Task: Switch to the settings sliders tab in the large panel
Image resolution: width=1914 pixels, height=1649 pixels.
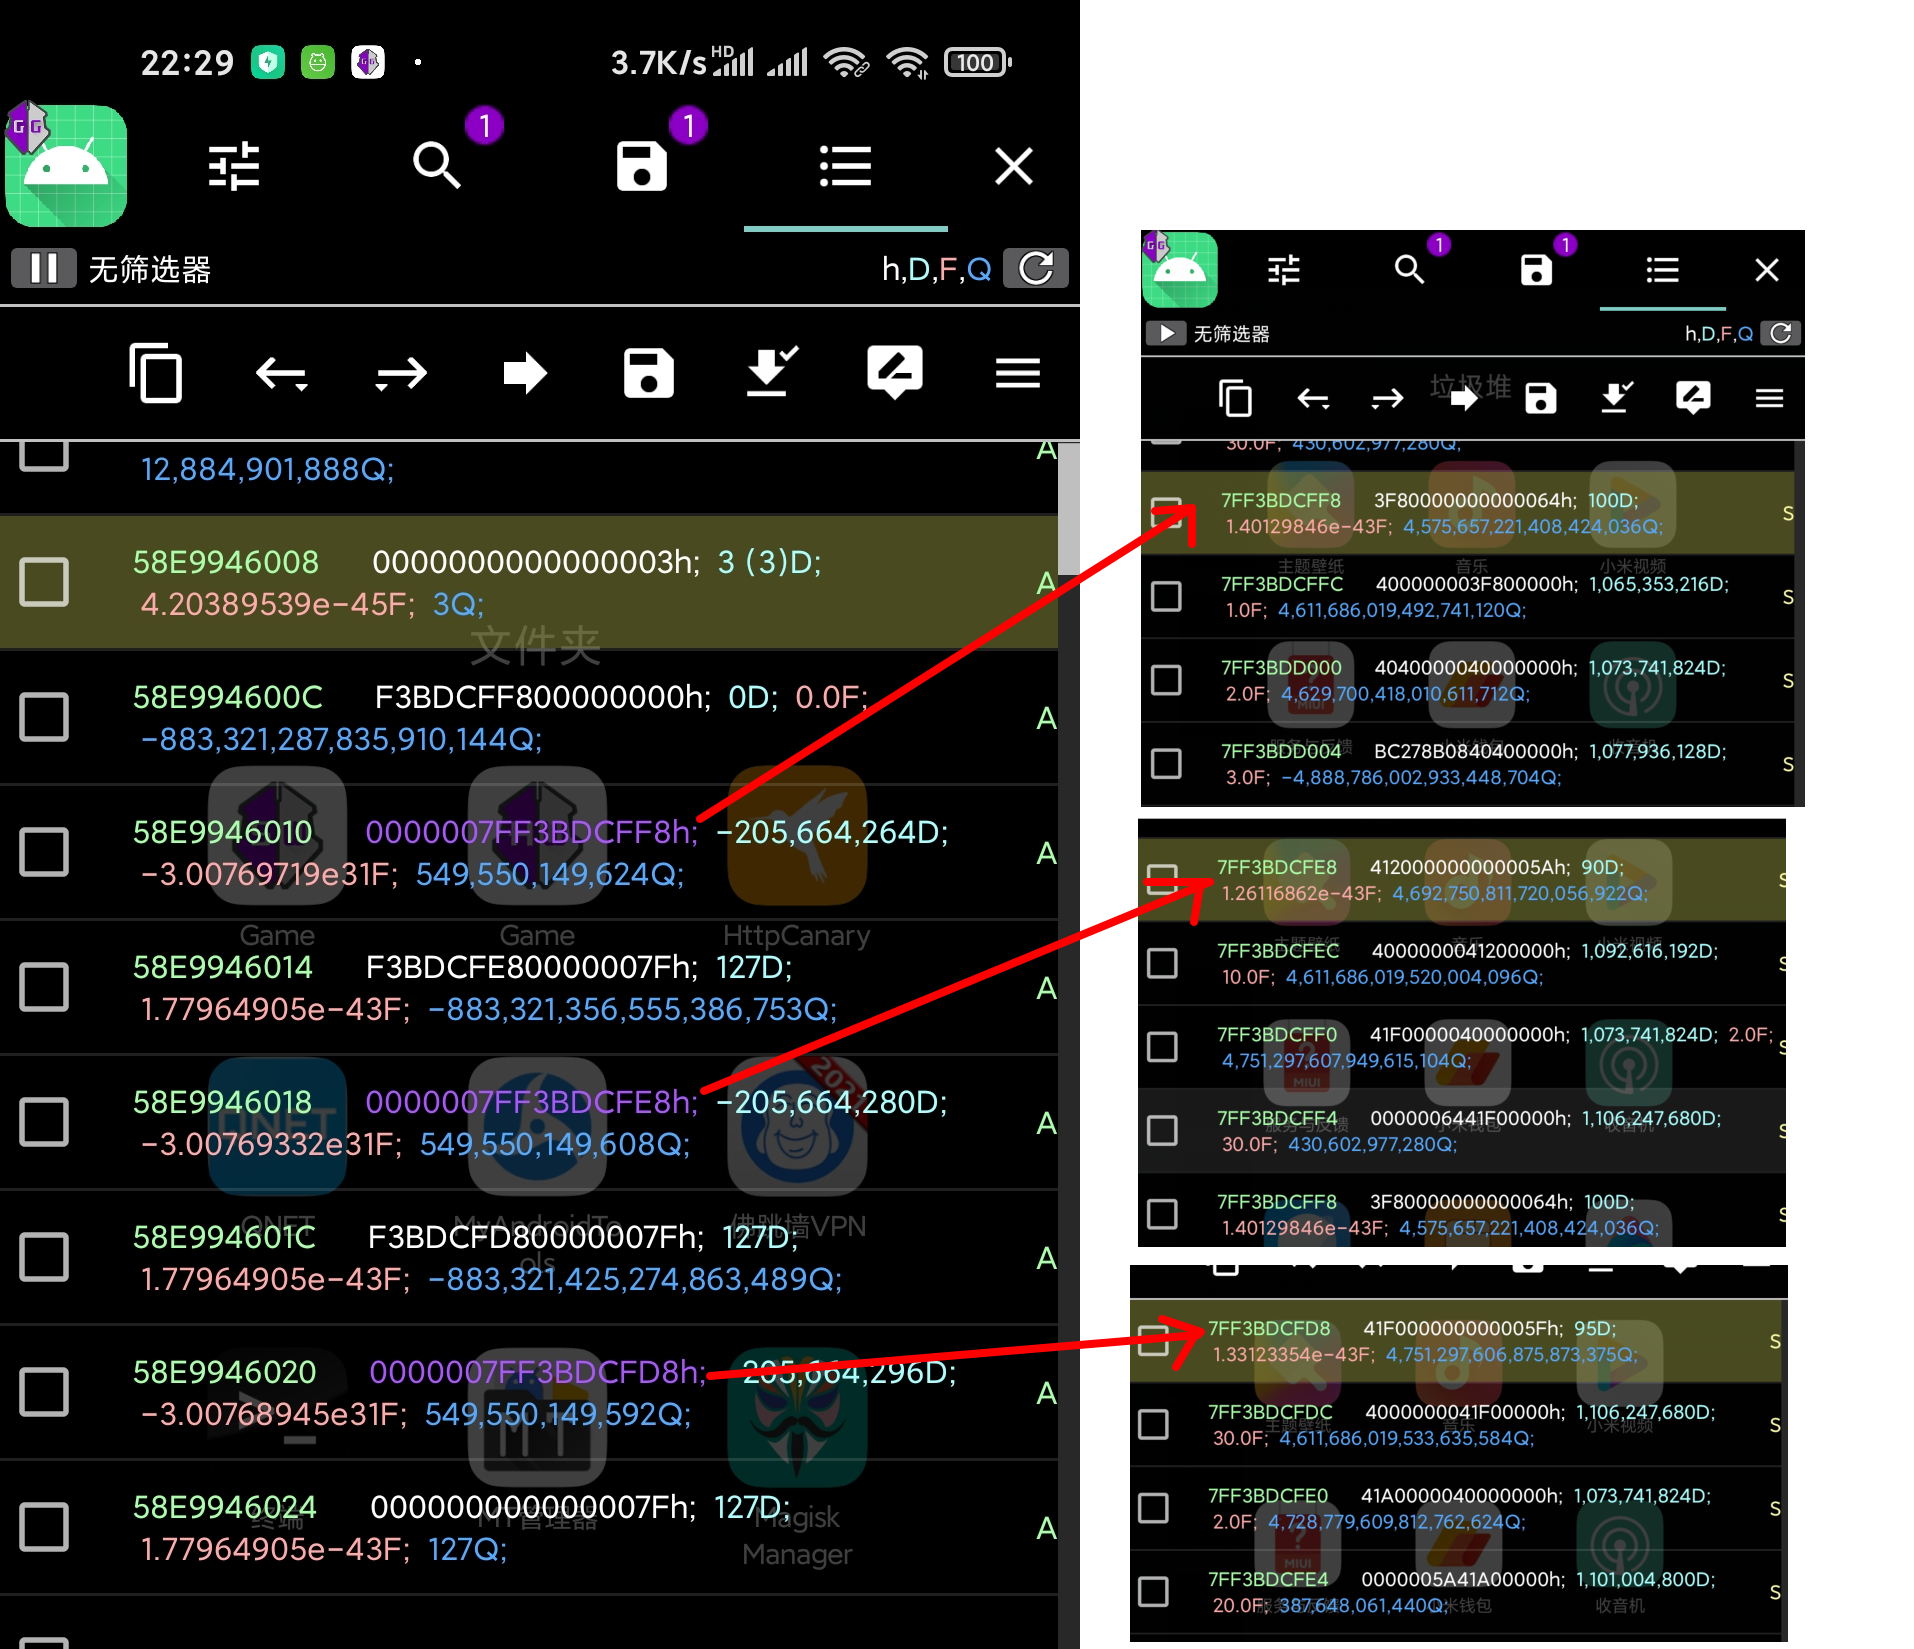Action: pos(234,166)
